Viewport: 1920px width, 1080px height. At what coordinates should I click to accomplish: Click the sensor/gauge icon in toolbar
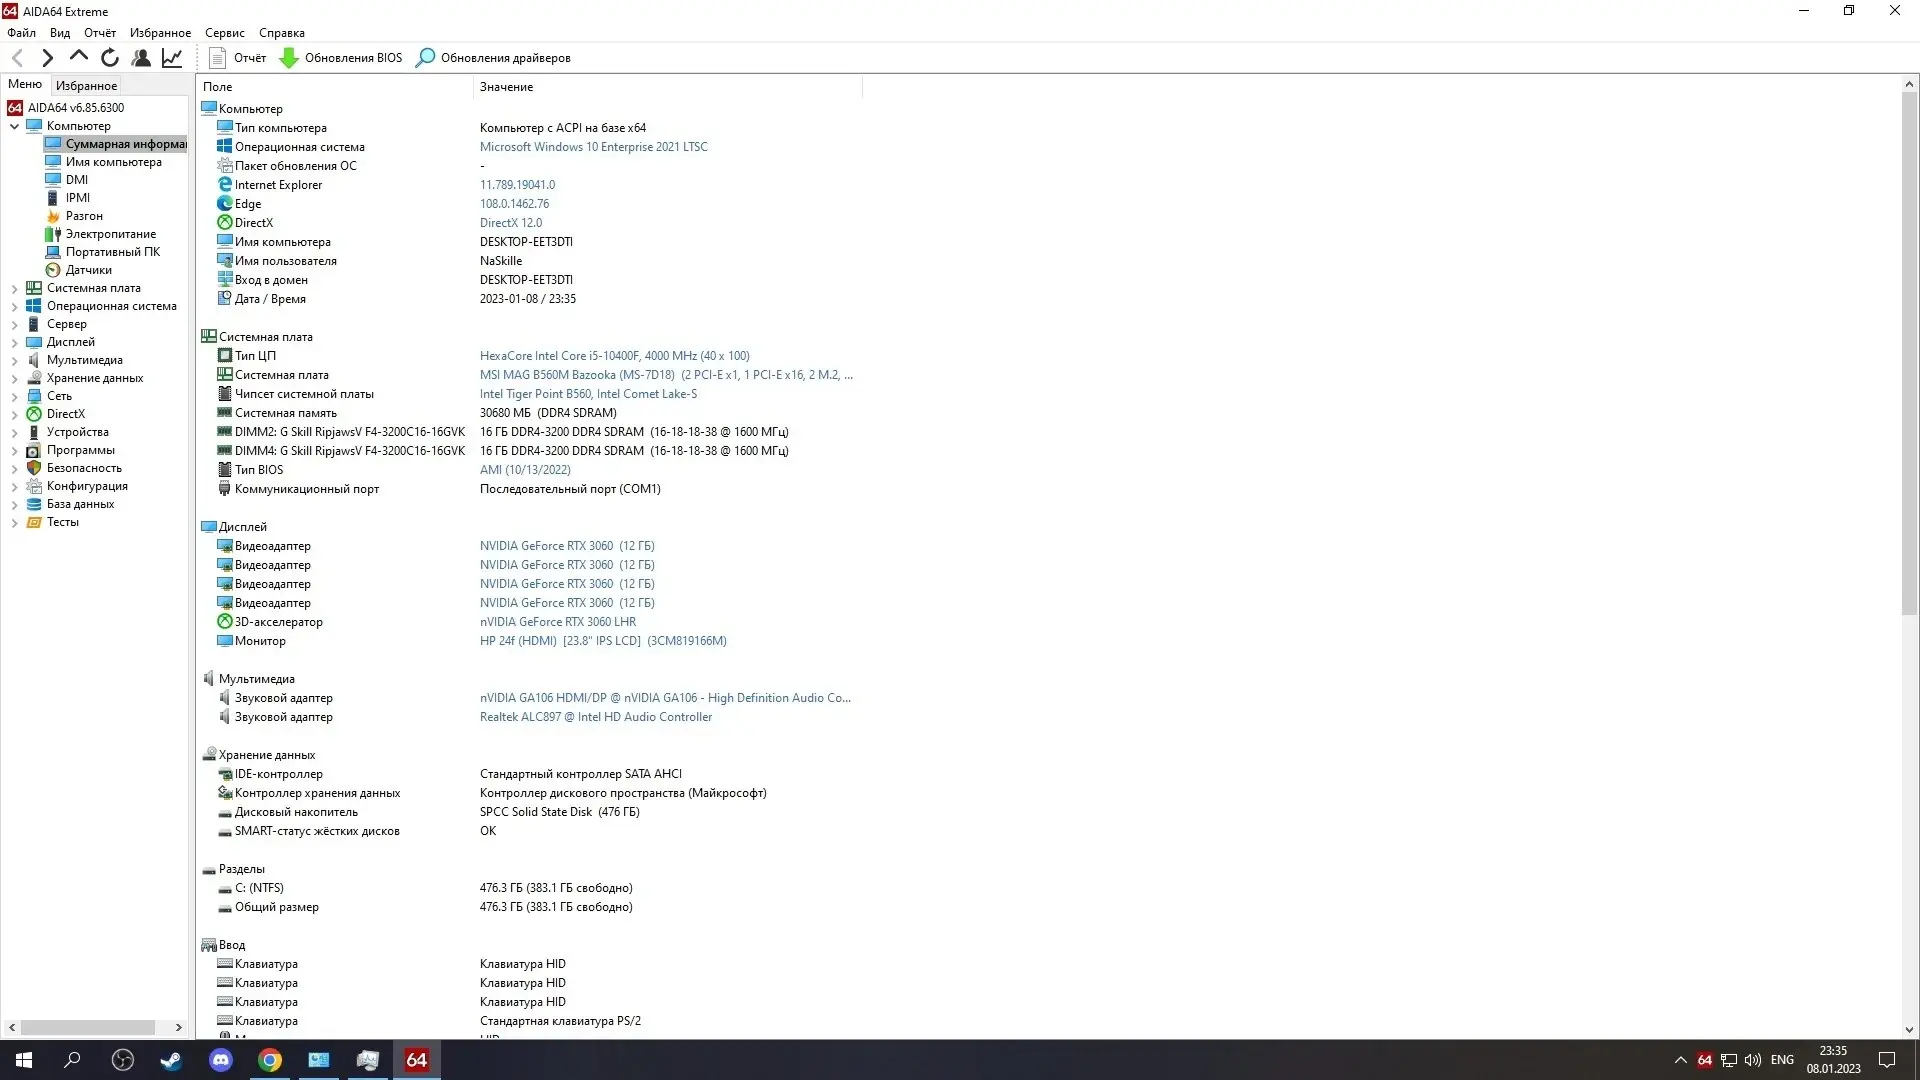(173, 57)
